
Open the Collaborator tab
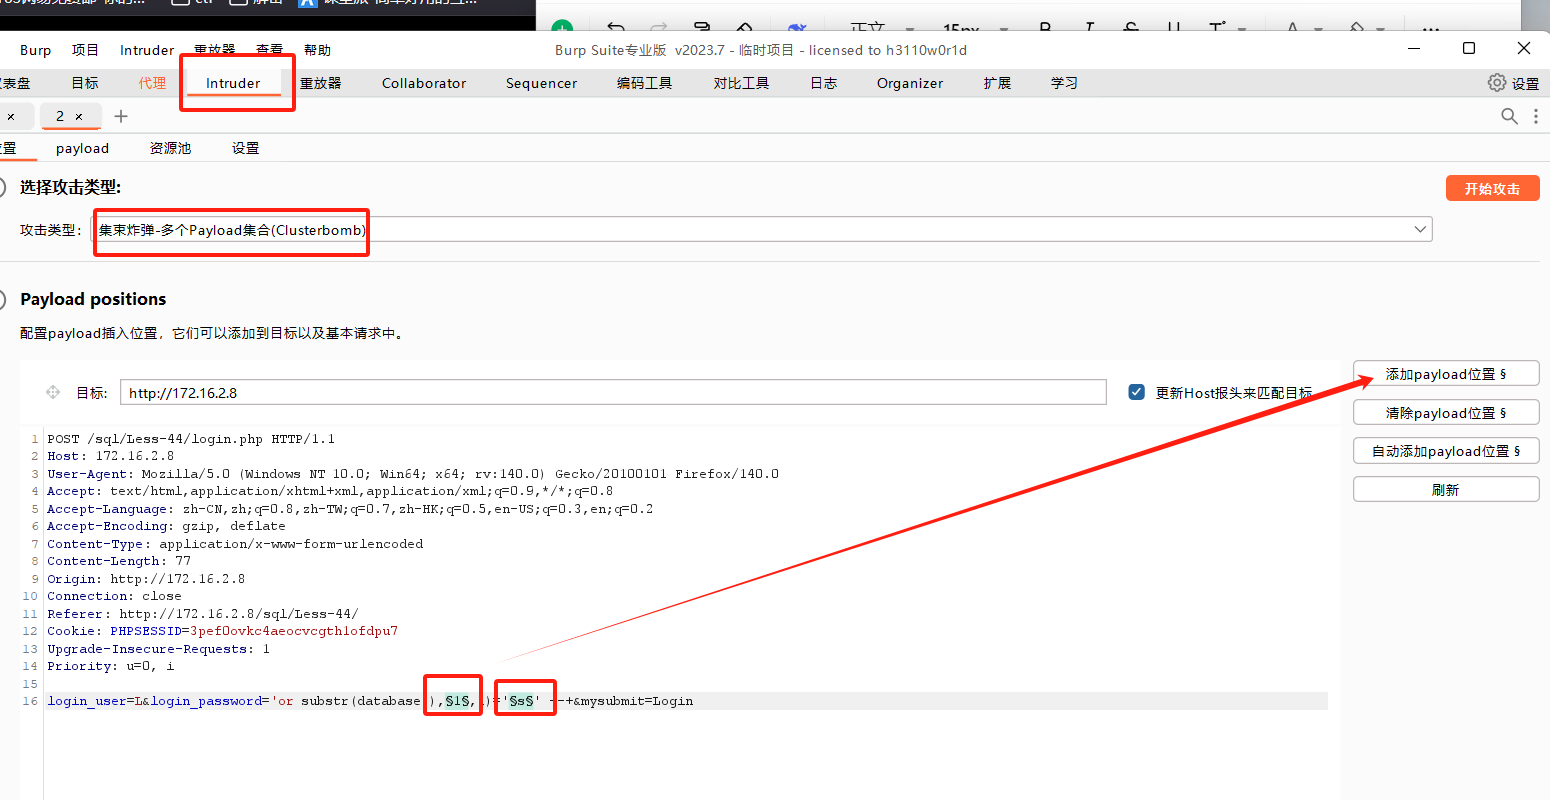pos(424,83)
